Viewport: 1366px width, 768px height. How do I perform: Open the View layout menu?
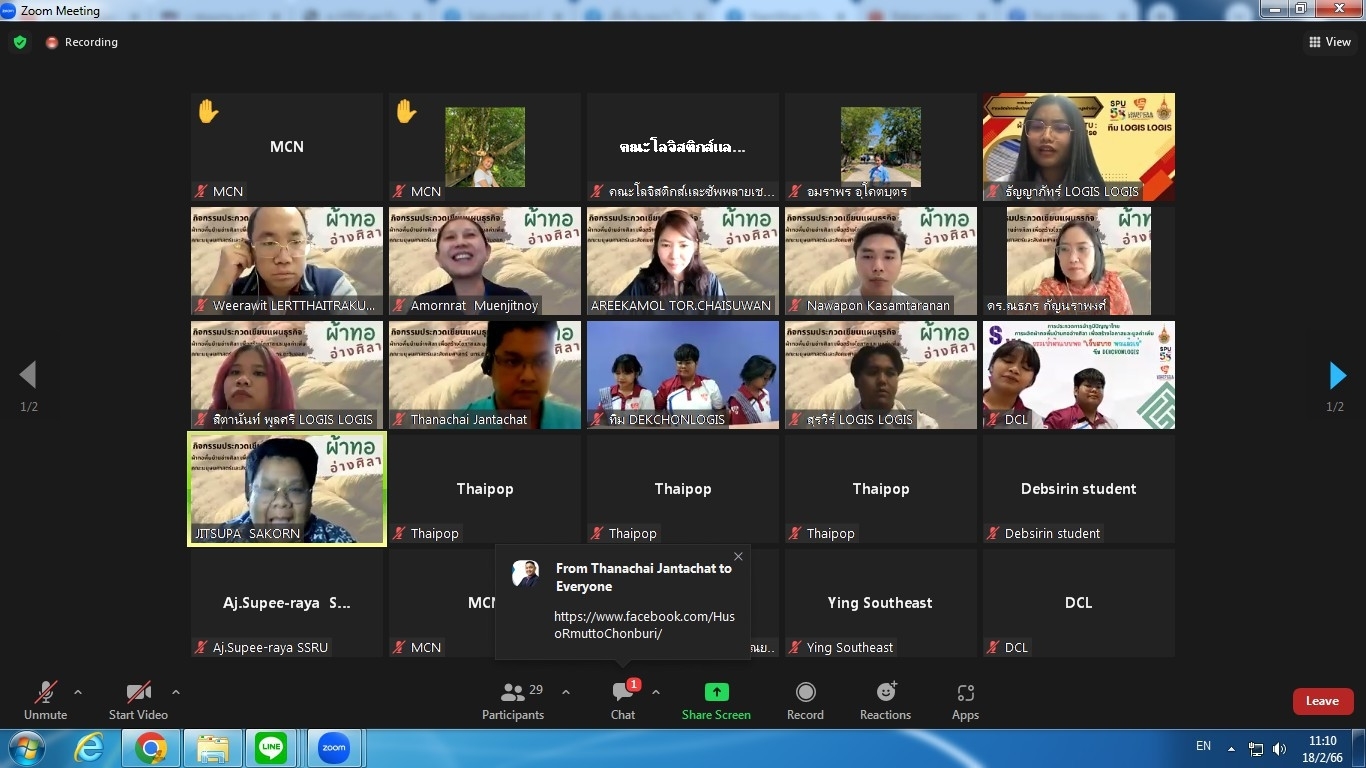pyautogui.click(x=1330, y=42)
